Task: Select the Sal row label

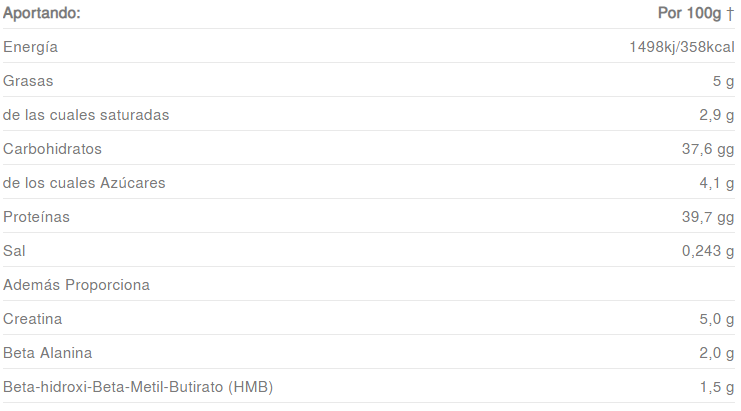Action: pyautogui.click(x=14, y=251)
